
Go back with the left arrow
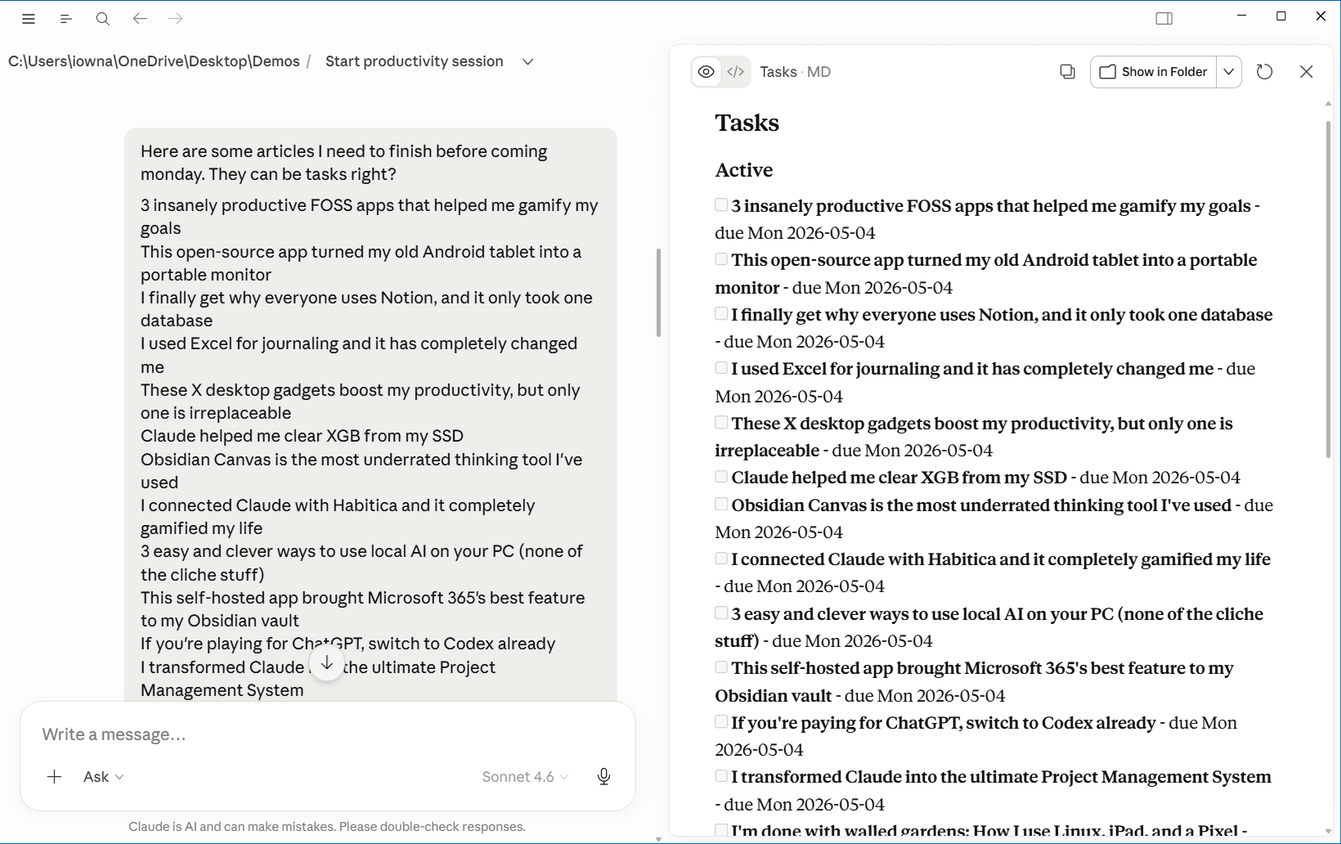(x=140, y=19)
